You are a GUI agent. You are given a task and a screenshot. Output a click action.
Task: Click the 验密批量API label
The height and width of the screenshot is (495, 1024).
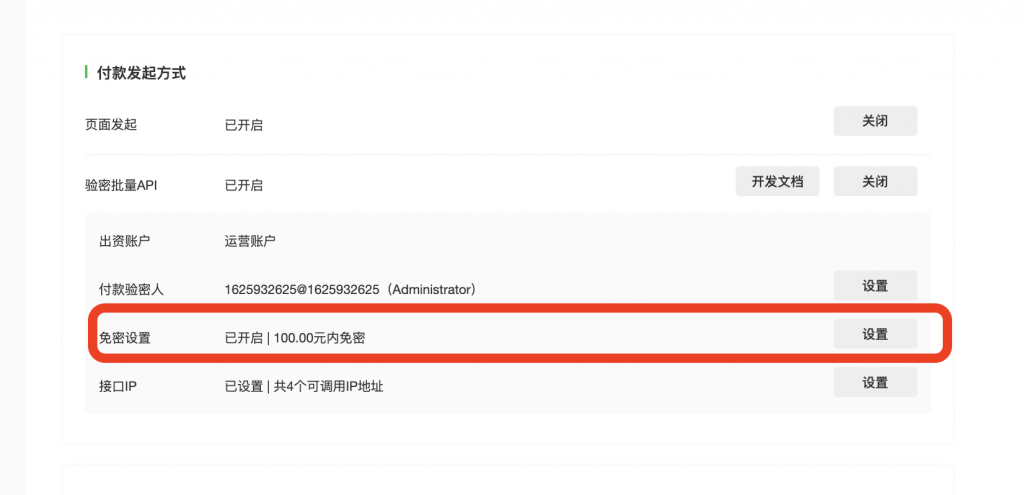(121, 185)
